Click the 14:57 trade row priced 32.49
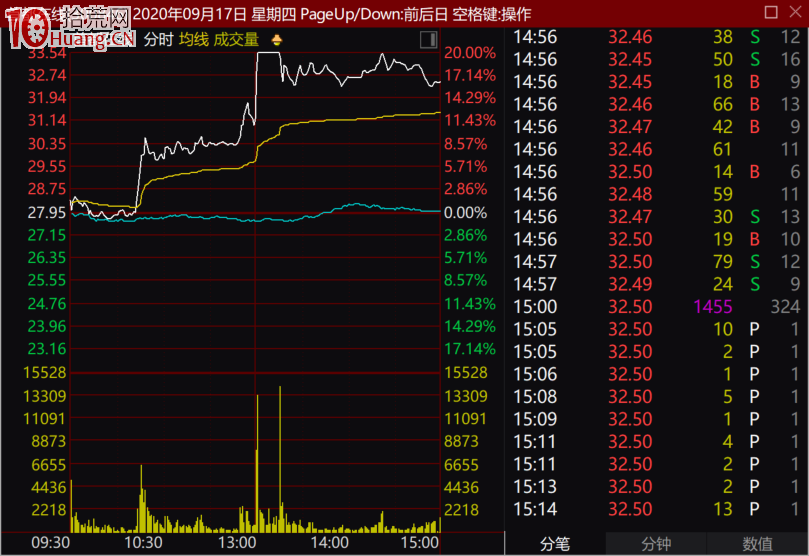 pos(656,284)
